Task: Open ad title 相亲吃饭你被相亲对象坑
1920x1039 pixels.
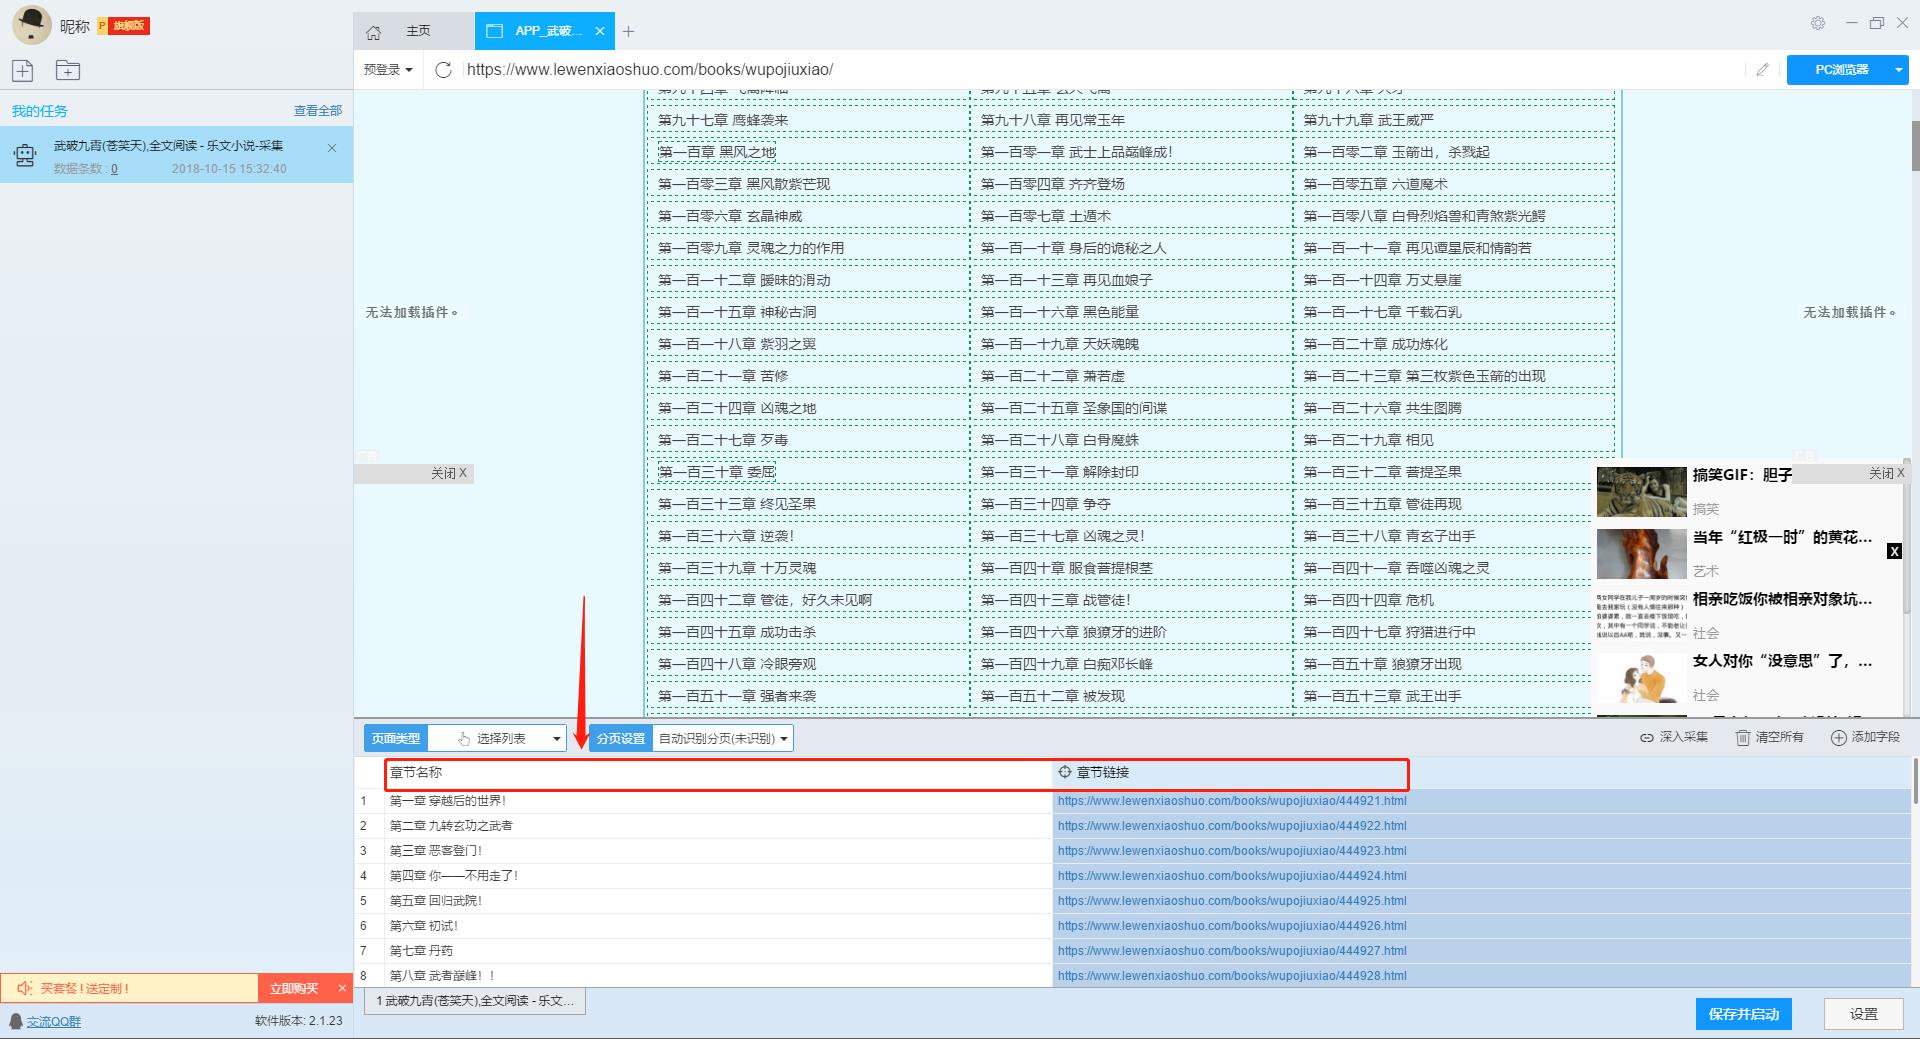Action: pos(1782,599)
